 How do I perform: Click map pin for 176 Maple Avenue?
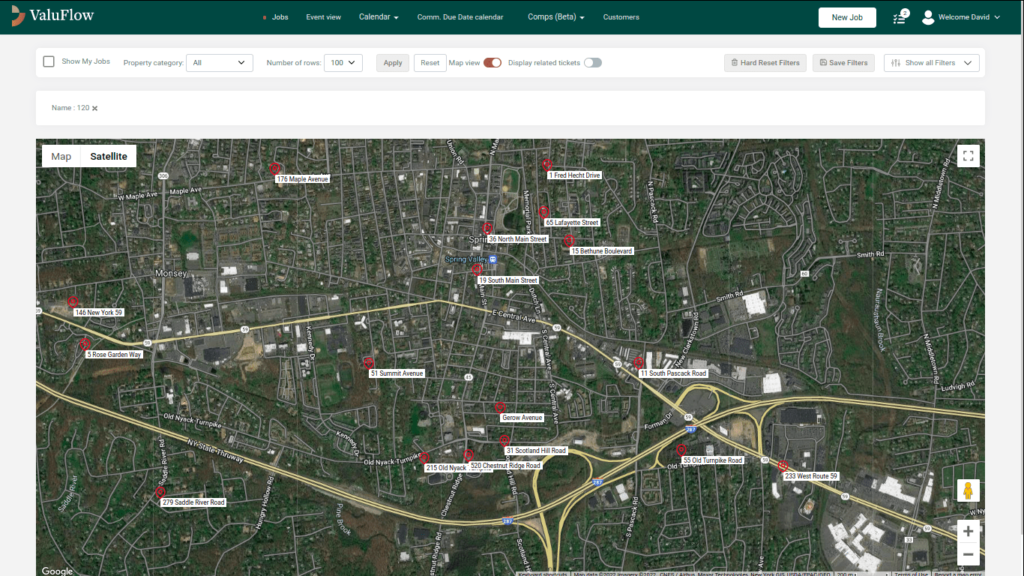[x=275, y=169]
